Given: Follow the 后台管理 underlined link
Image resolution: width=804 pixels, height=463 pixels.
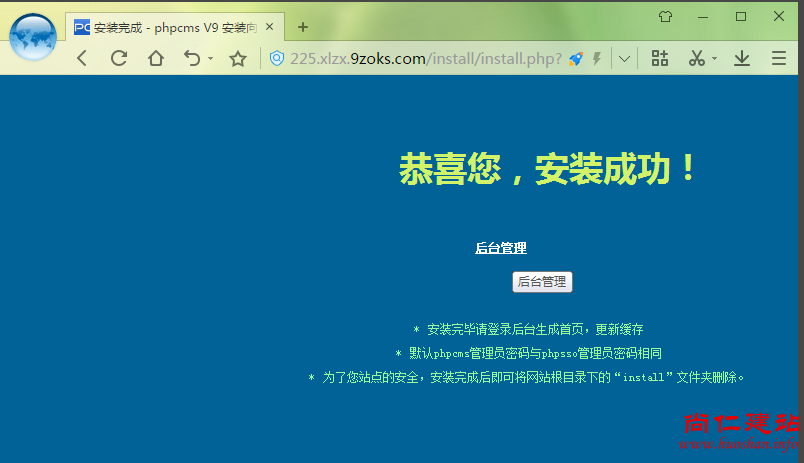Looking at the screenshot, I should coord(500,248).
